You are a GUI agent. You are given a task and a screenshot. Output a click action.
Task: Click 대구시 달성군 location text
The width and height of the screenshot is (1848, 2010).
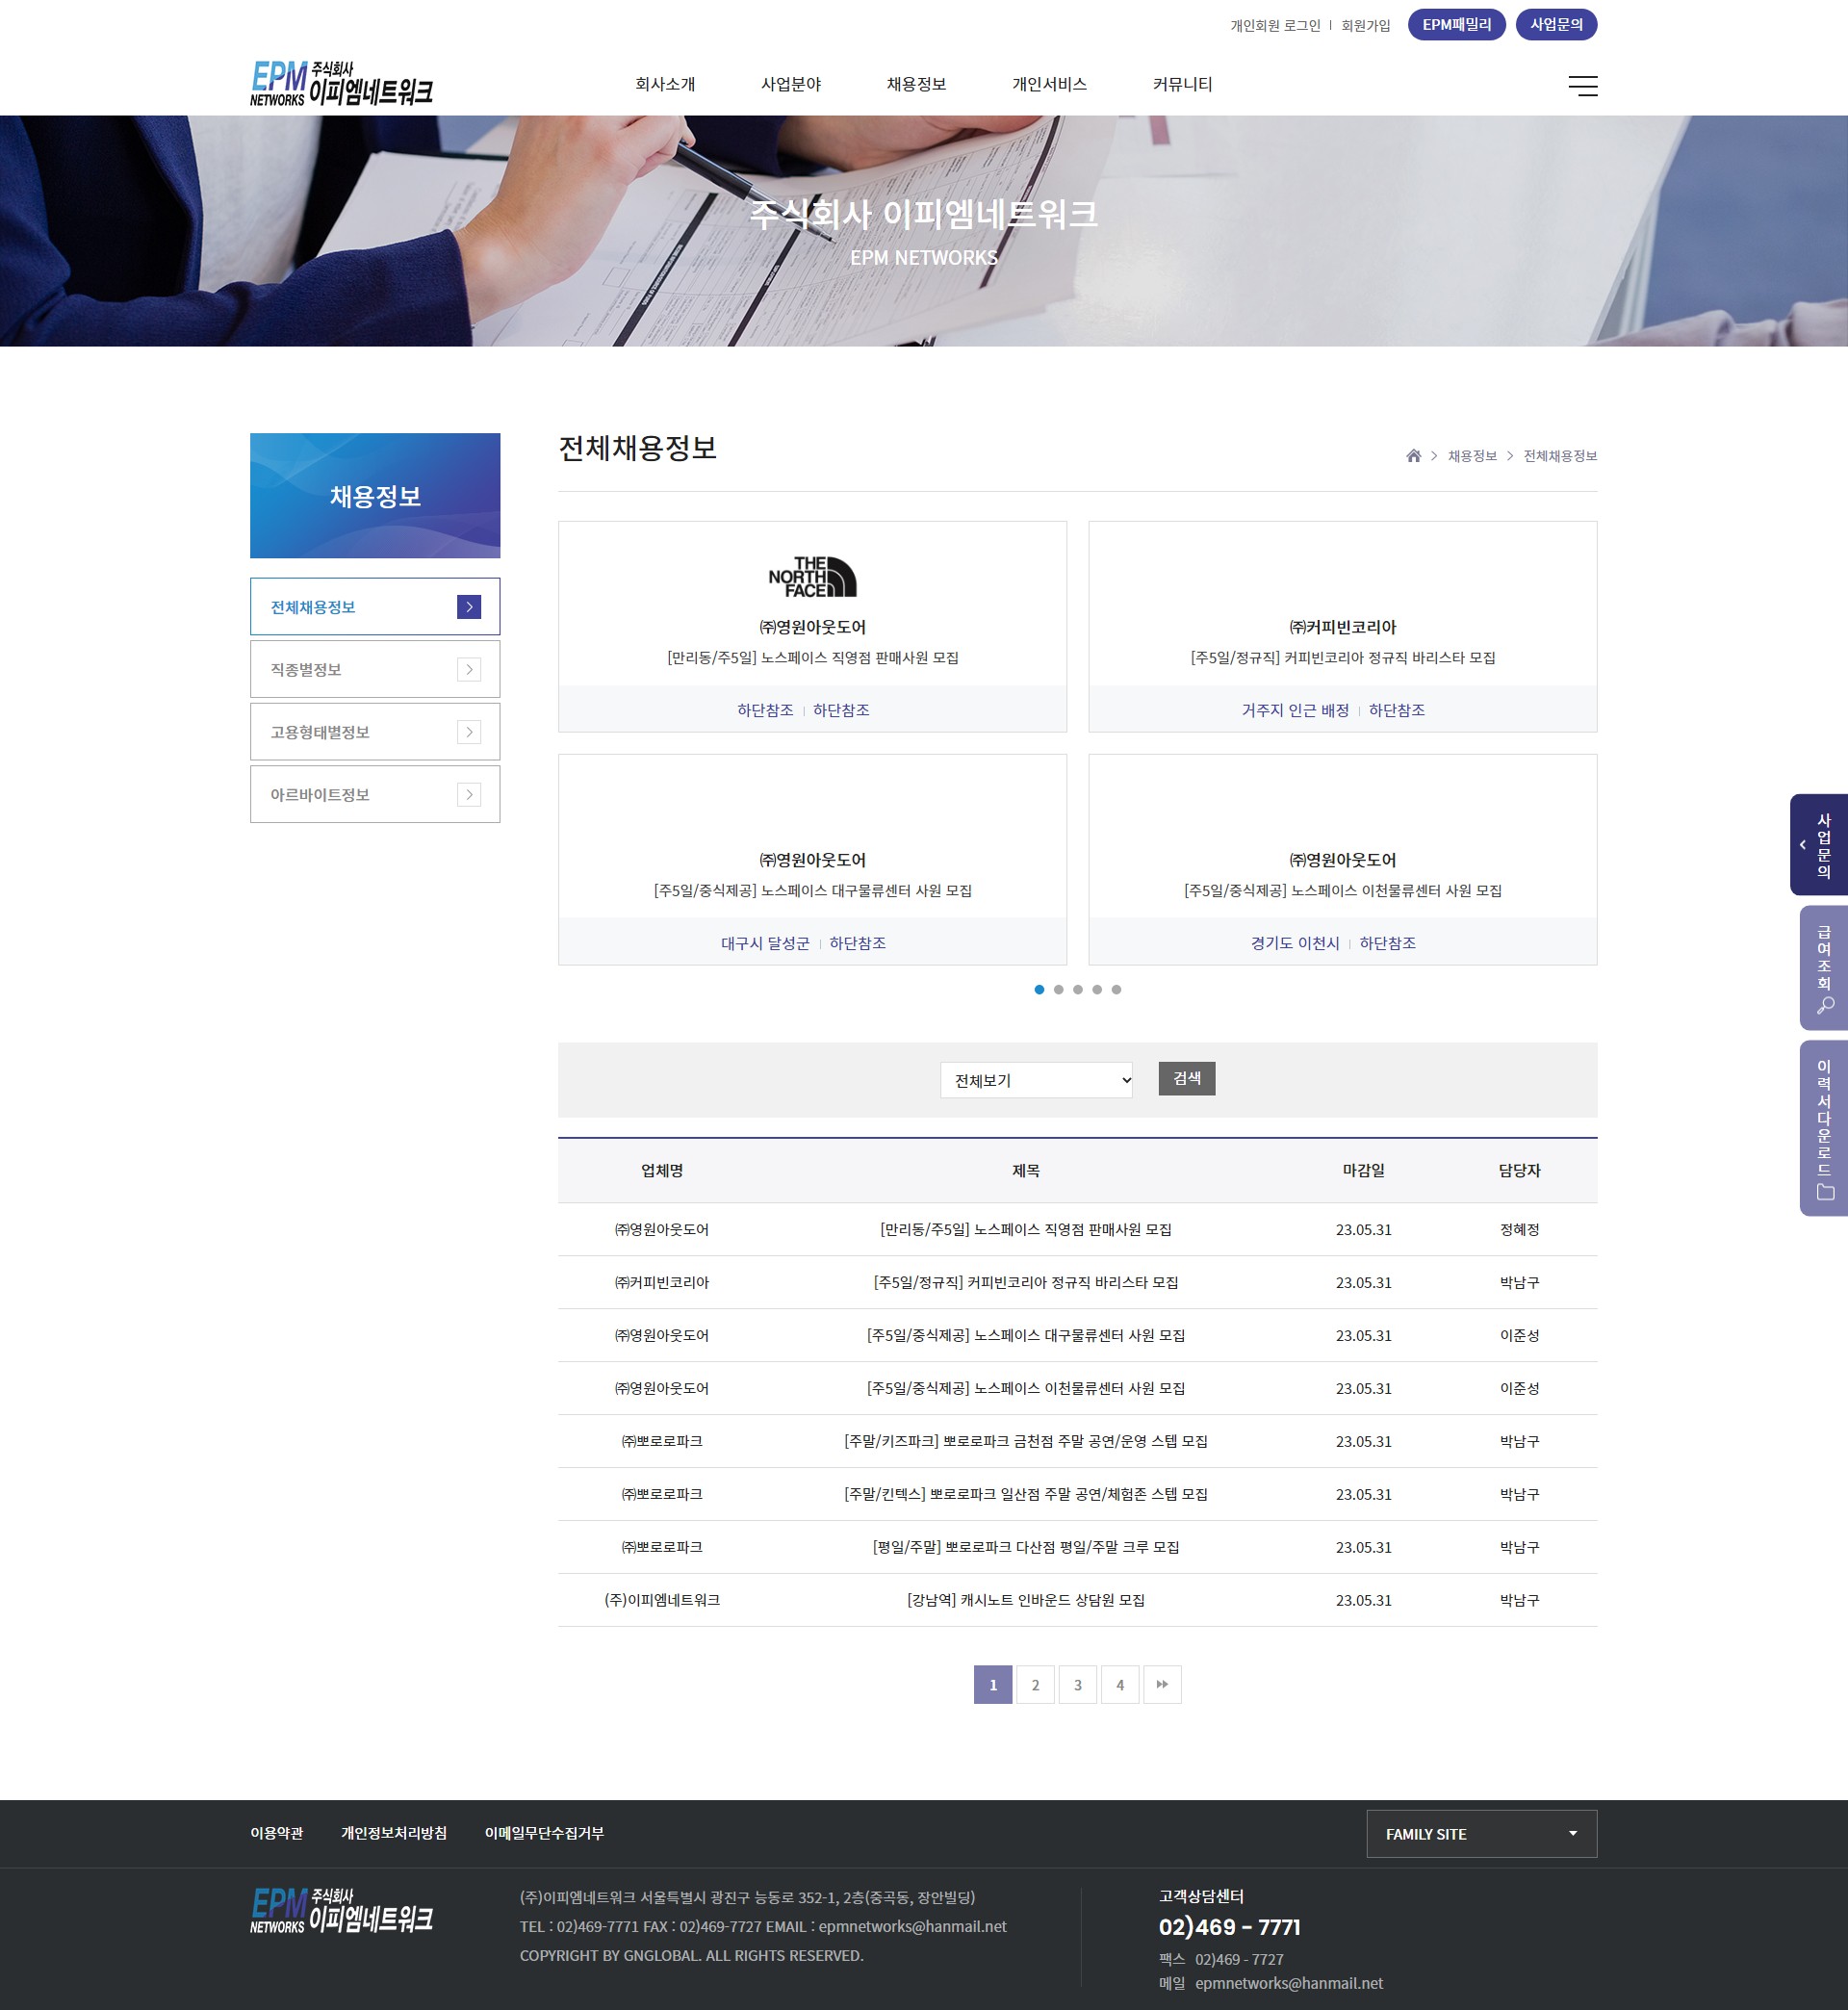[x=765, y=943]
